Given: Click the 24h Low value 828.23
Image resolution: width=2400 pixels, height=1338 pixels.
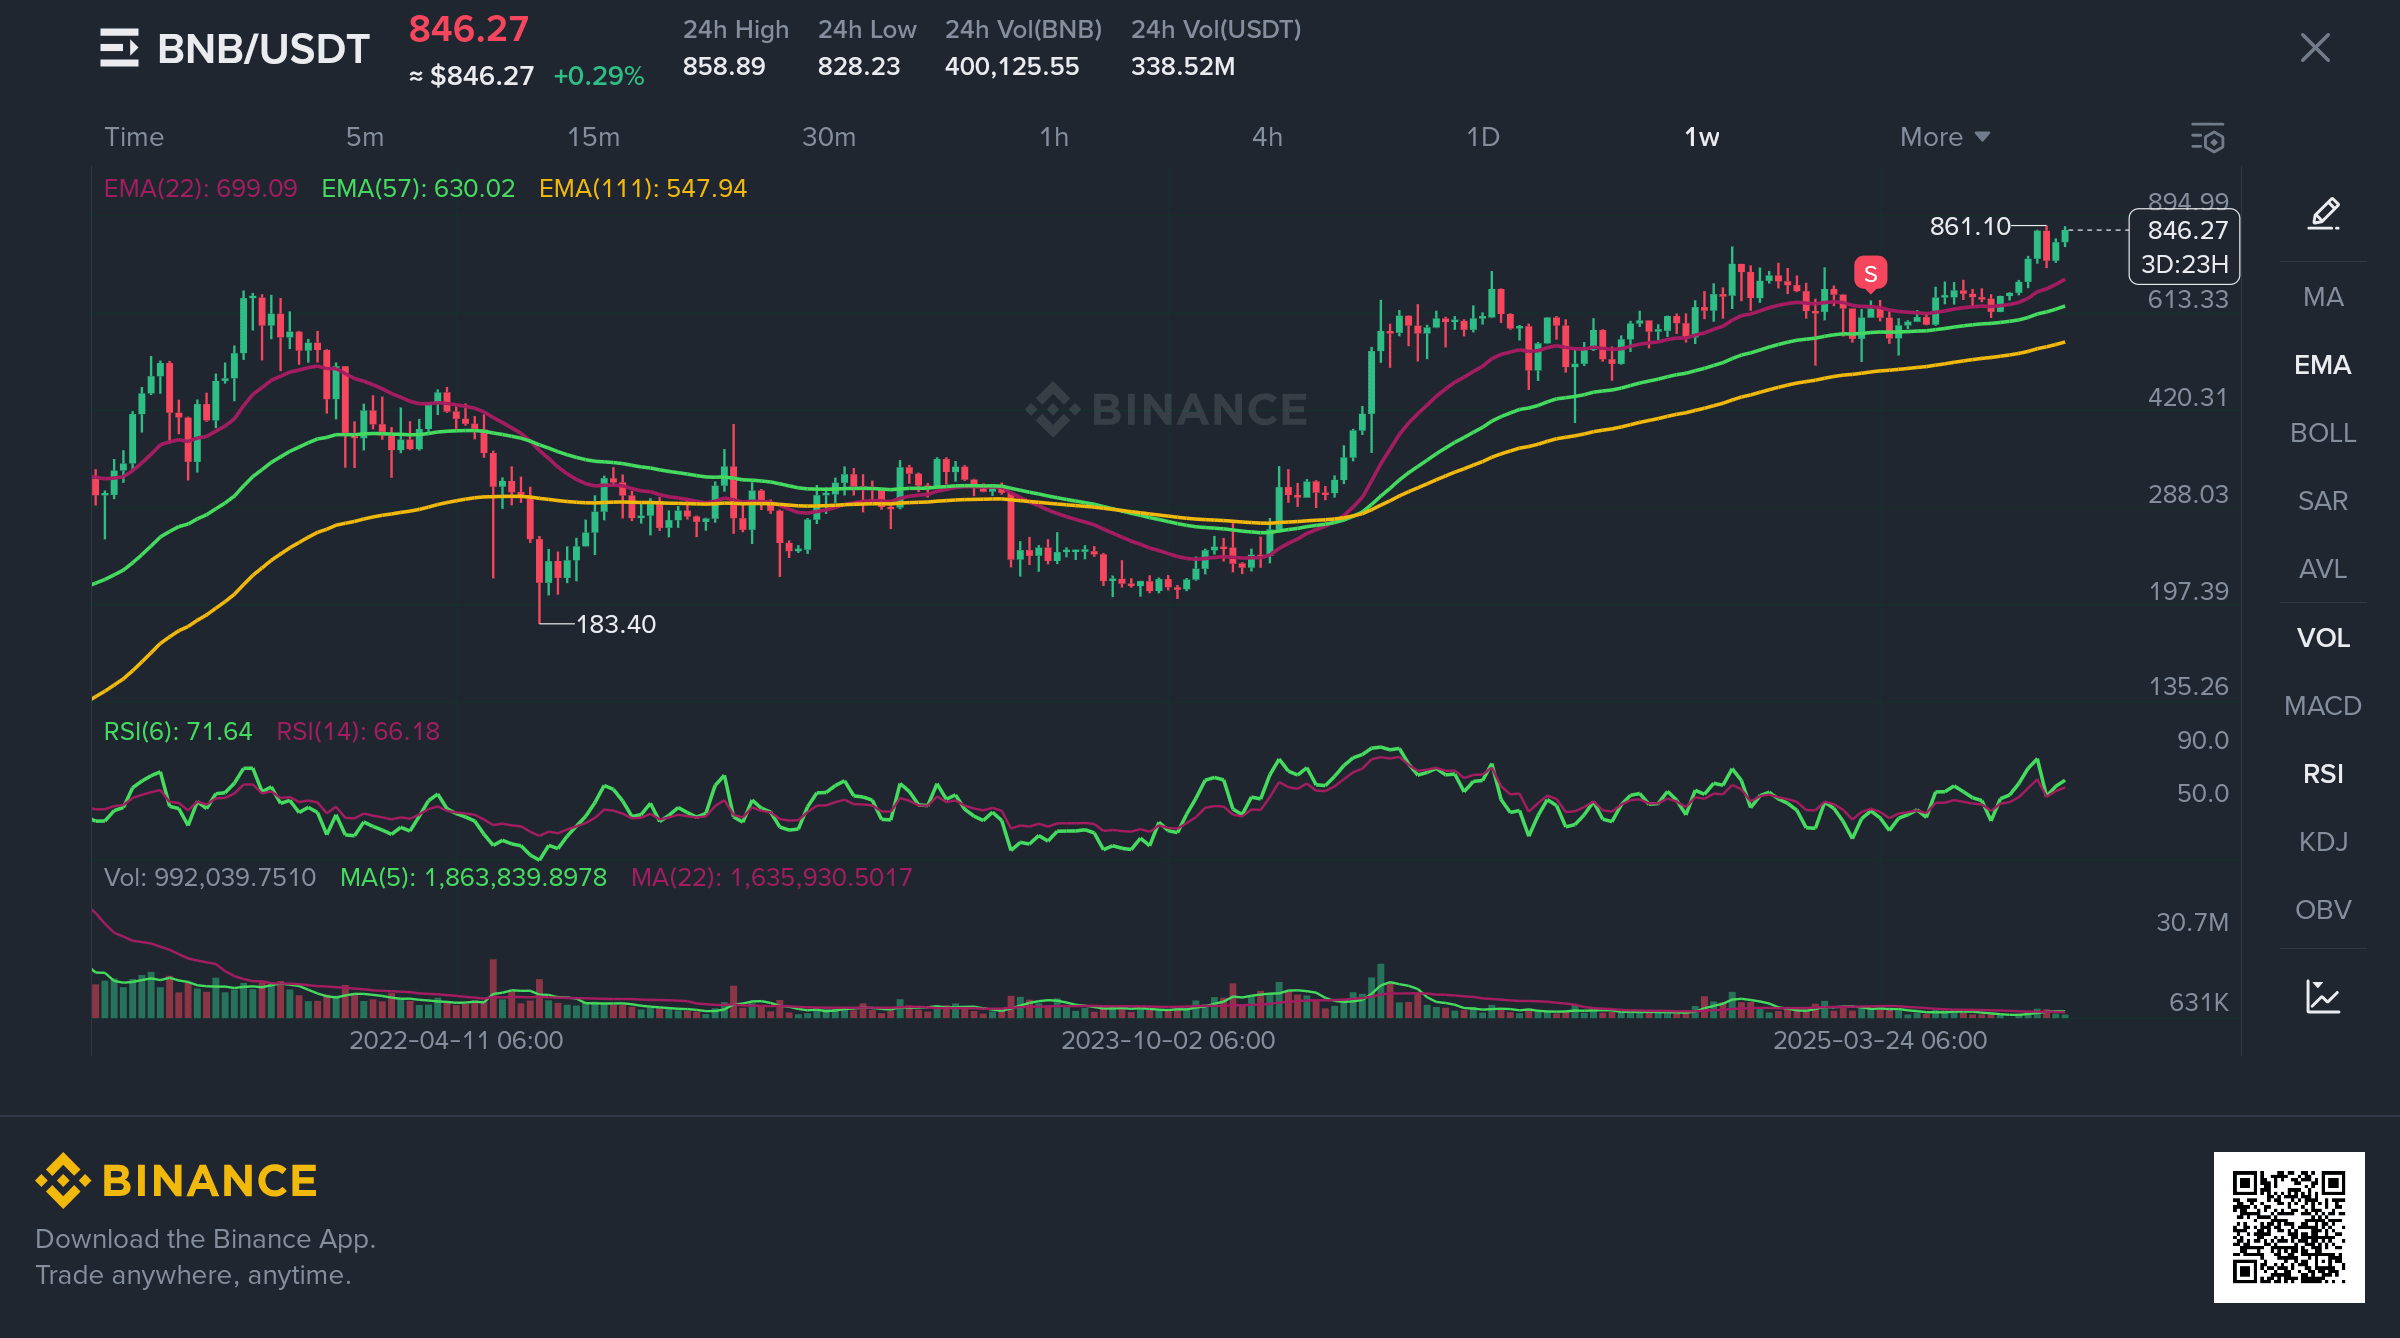Looking at the screenshot, I should click(859, 66).
